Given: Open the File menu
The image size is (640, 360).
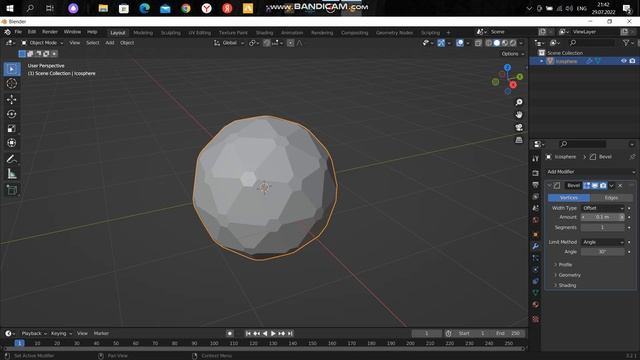Looking at the screenshot, I should tap(18, 32).
